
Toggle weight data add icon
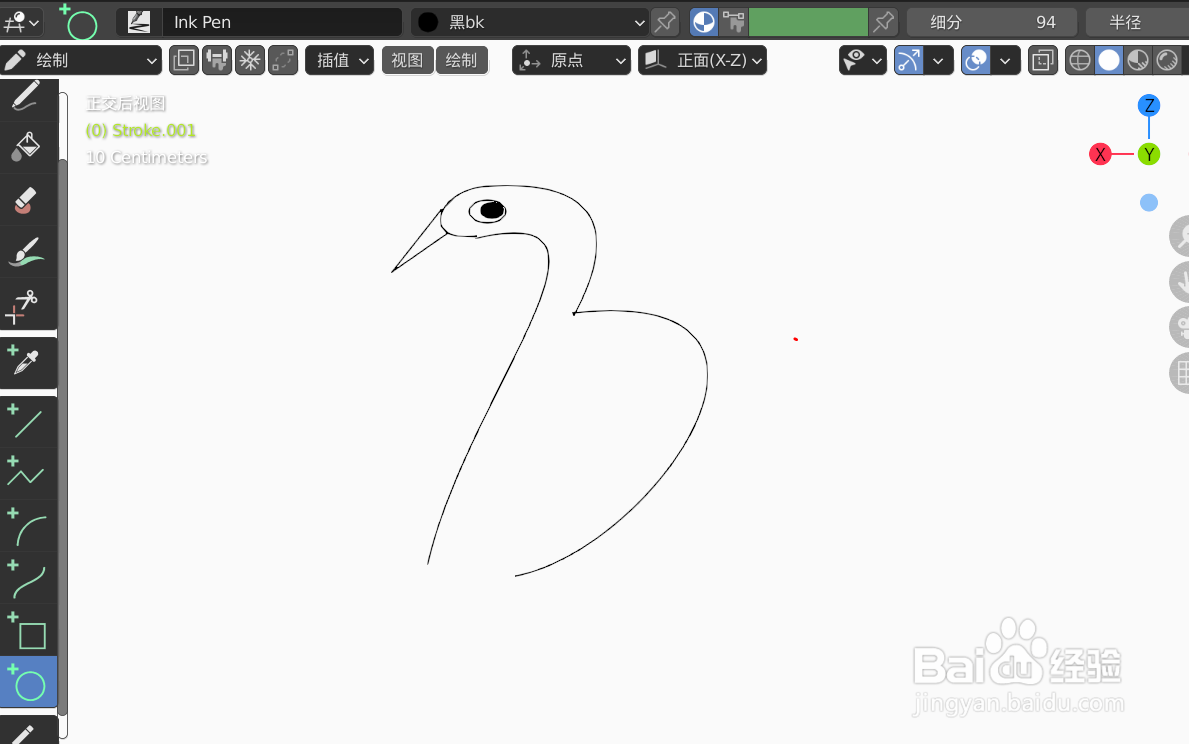coord(217,60)
